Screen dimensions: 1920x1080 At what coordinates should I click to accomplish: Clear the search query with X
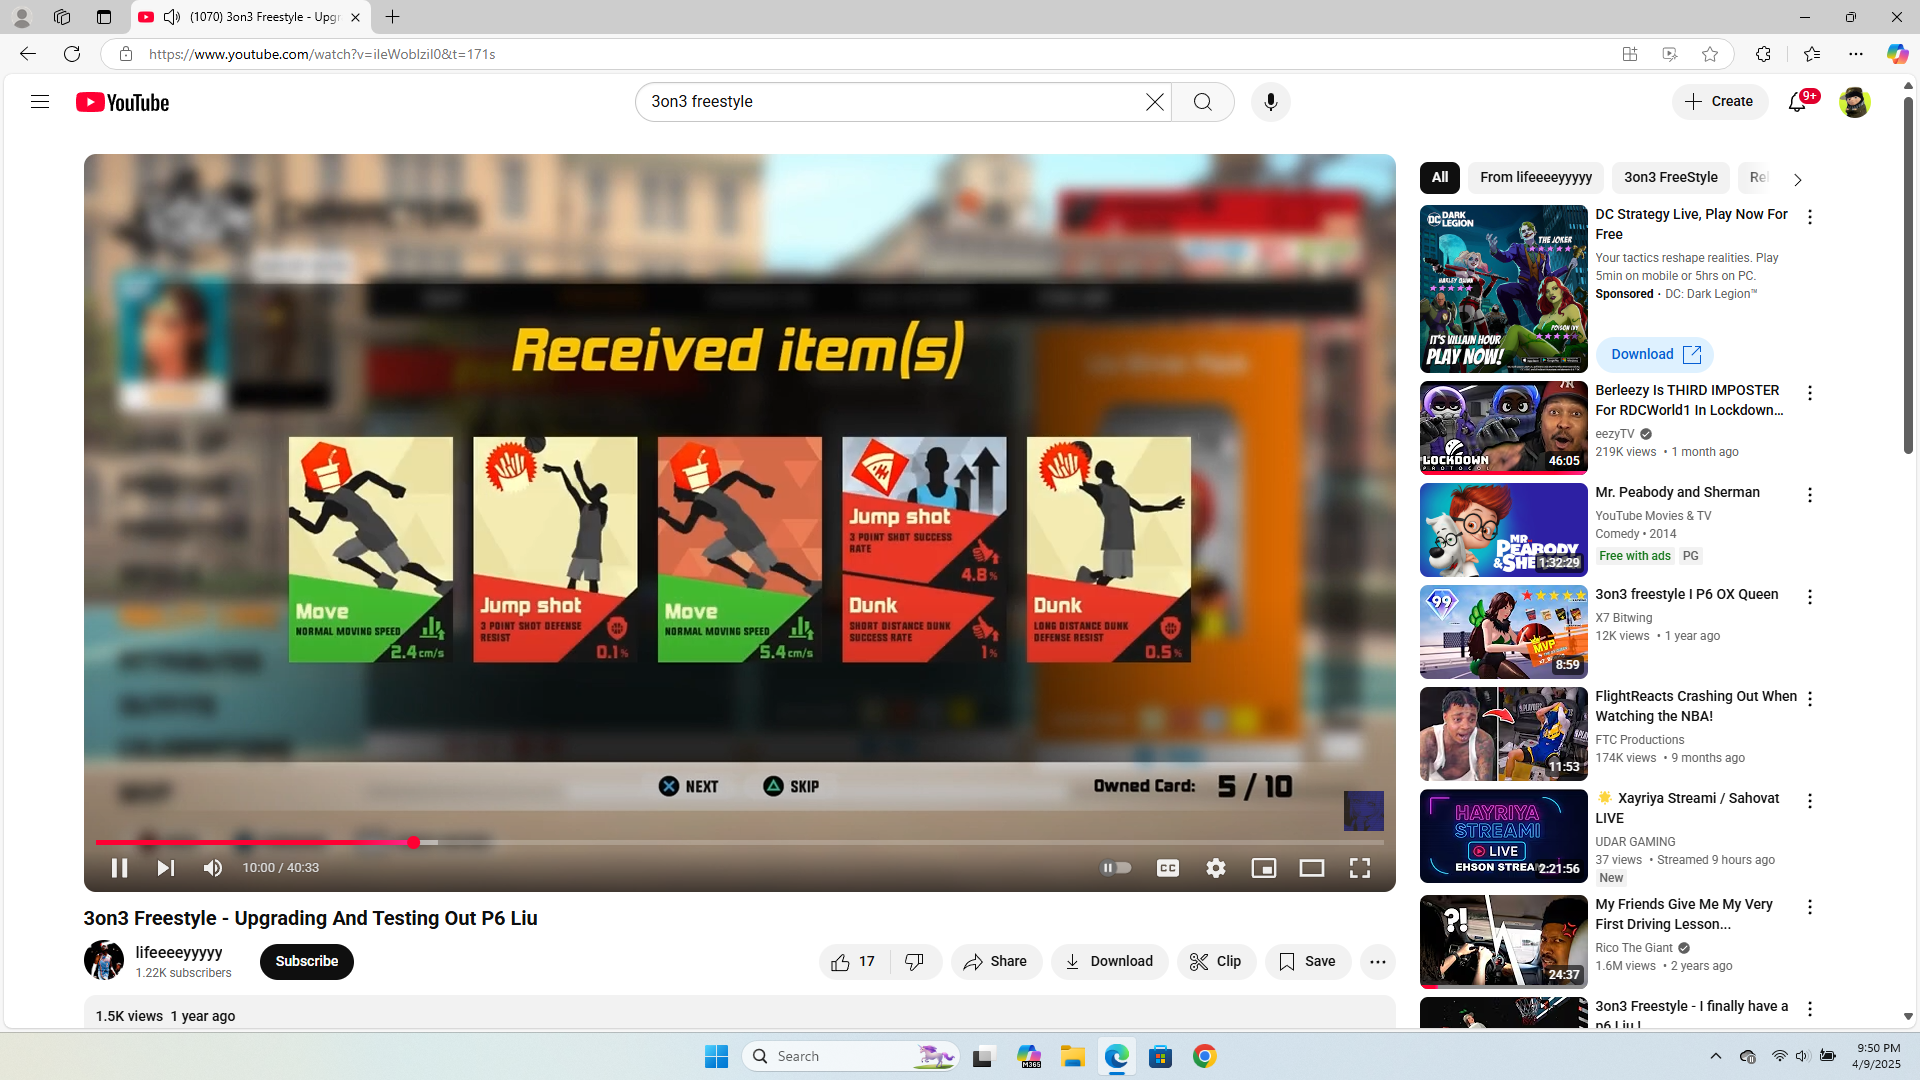point(1155,102)
